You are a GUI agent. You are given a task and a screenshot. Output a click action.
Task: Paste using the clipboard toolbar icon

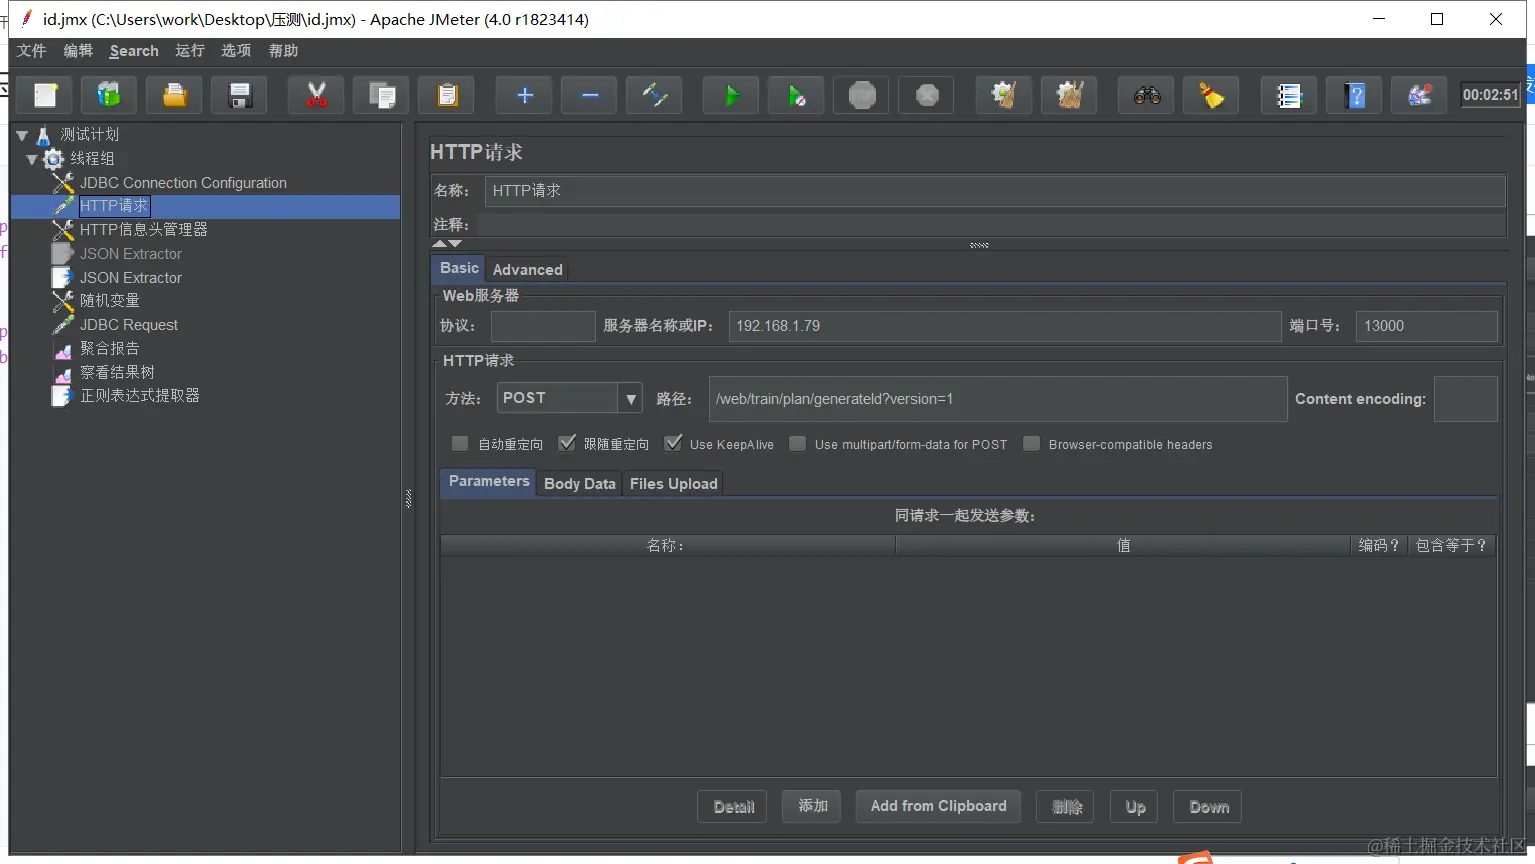coord(446,95)
